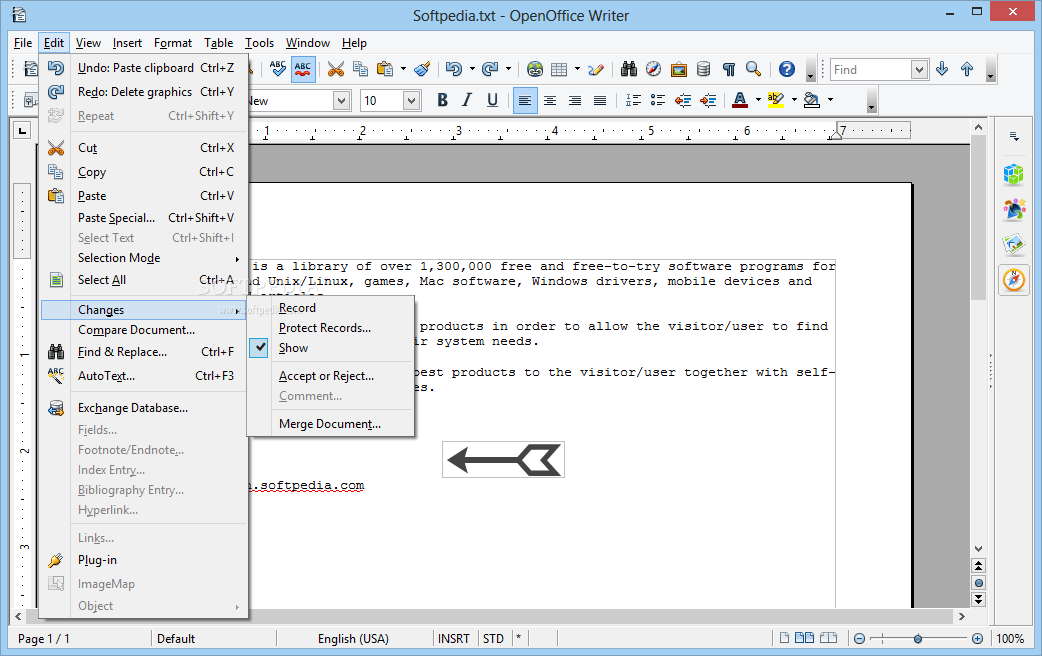Open the Table size dropdown arrow
This screenshot has width=1042, height=656.
577,69
